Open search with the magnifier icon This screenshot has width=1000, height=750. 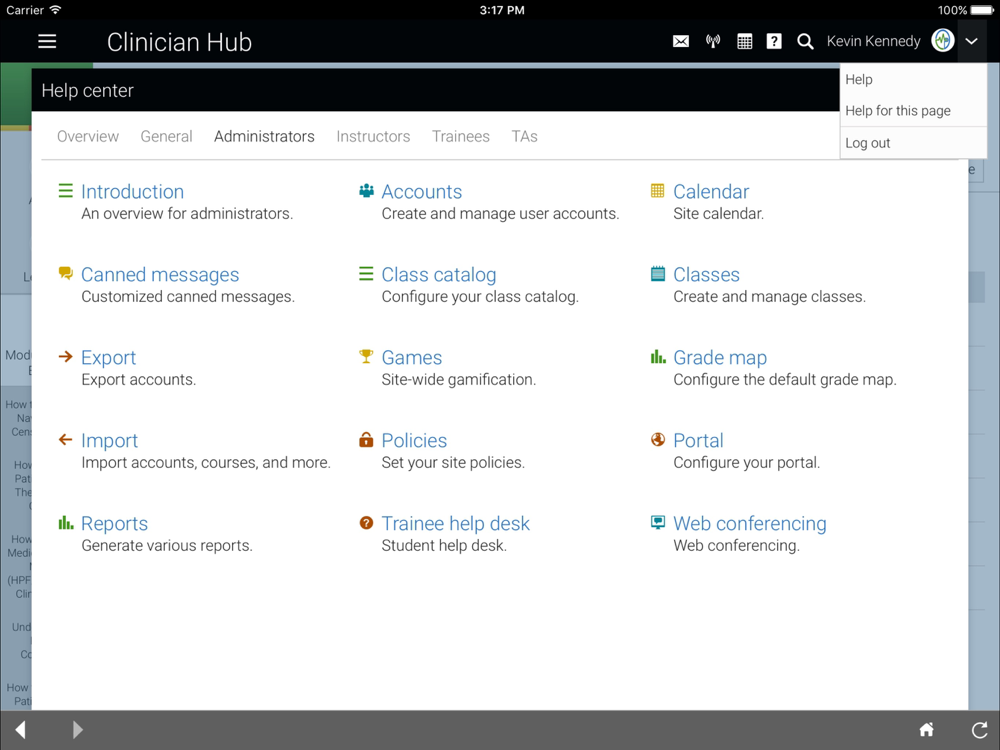805,41
